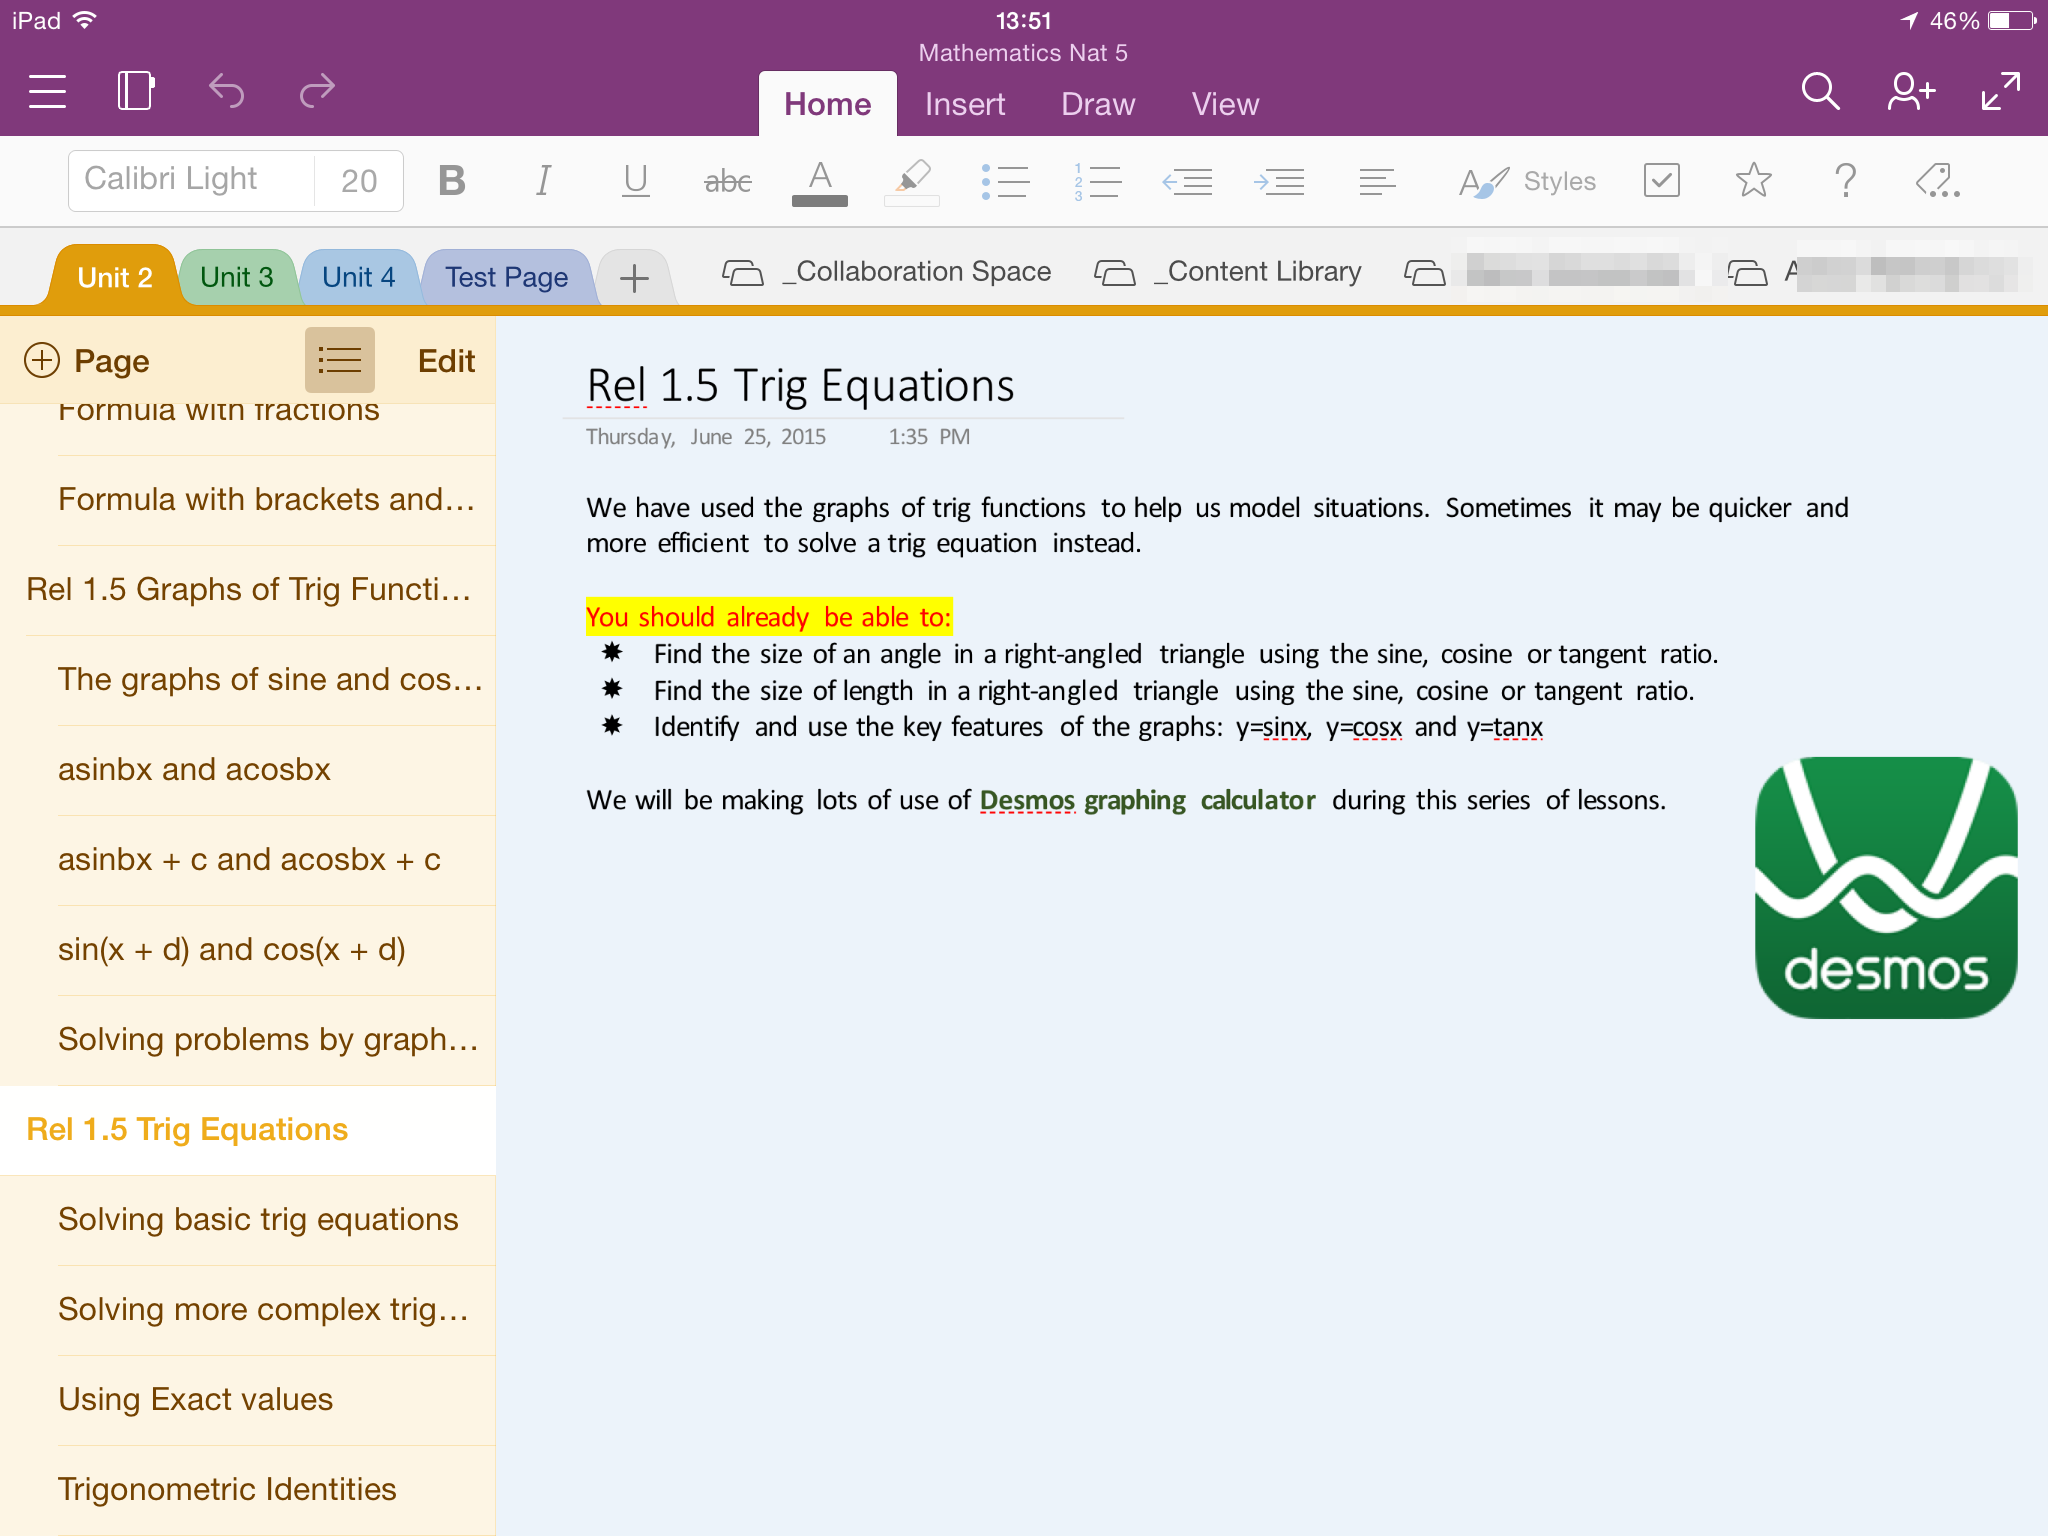Insert a To Do checkbox tag
The width and height of the screenshot is (2048, 1536).
(x=1661, y=181)
